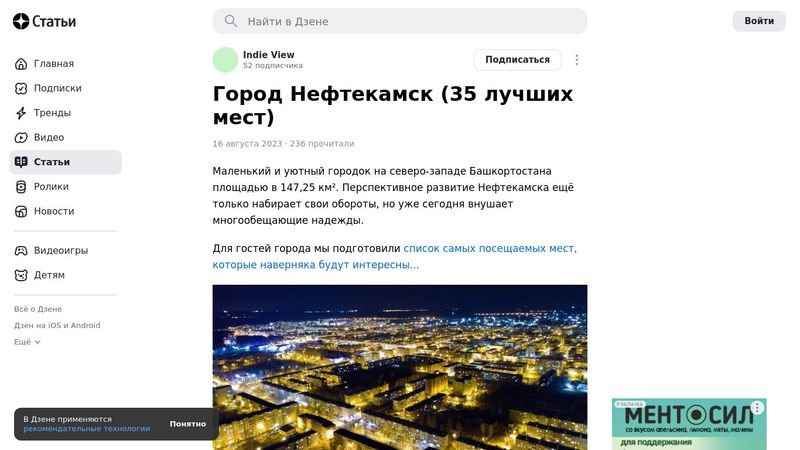The width and height of the screenshot is (800, 450).
Task: Open Подписки sidebar icon
Action: coord(21,88)
